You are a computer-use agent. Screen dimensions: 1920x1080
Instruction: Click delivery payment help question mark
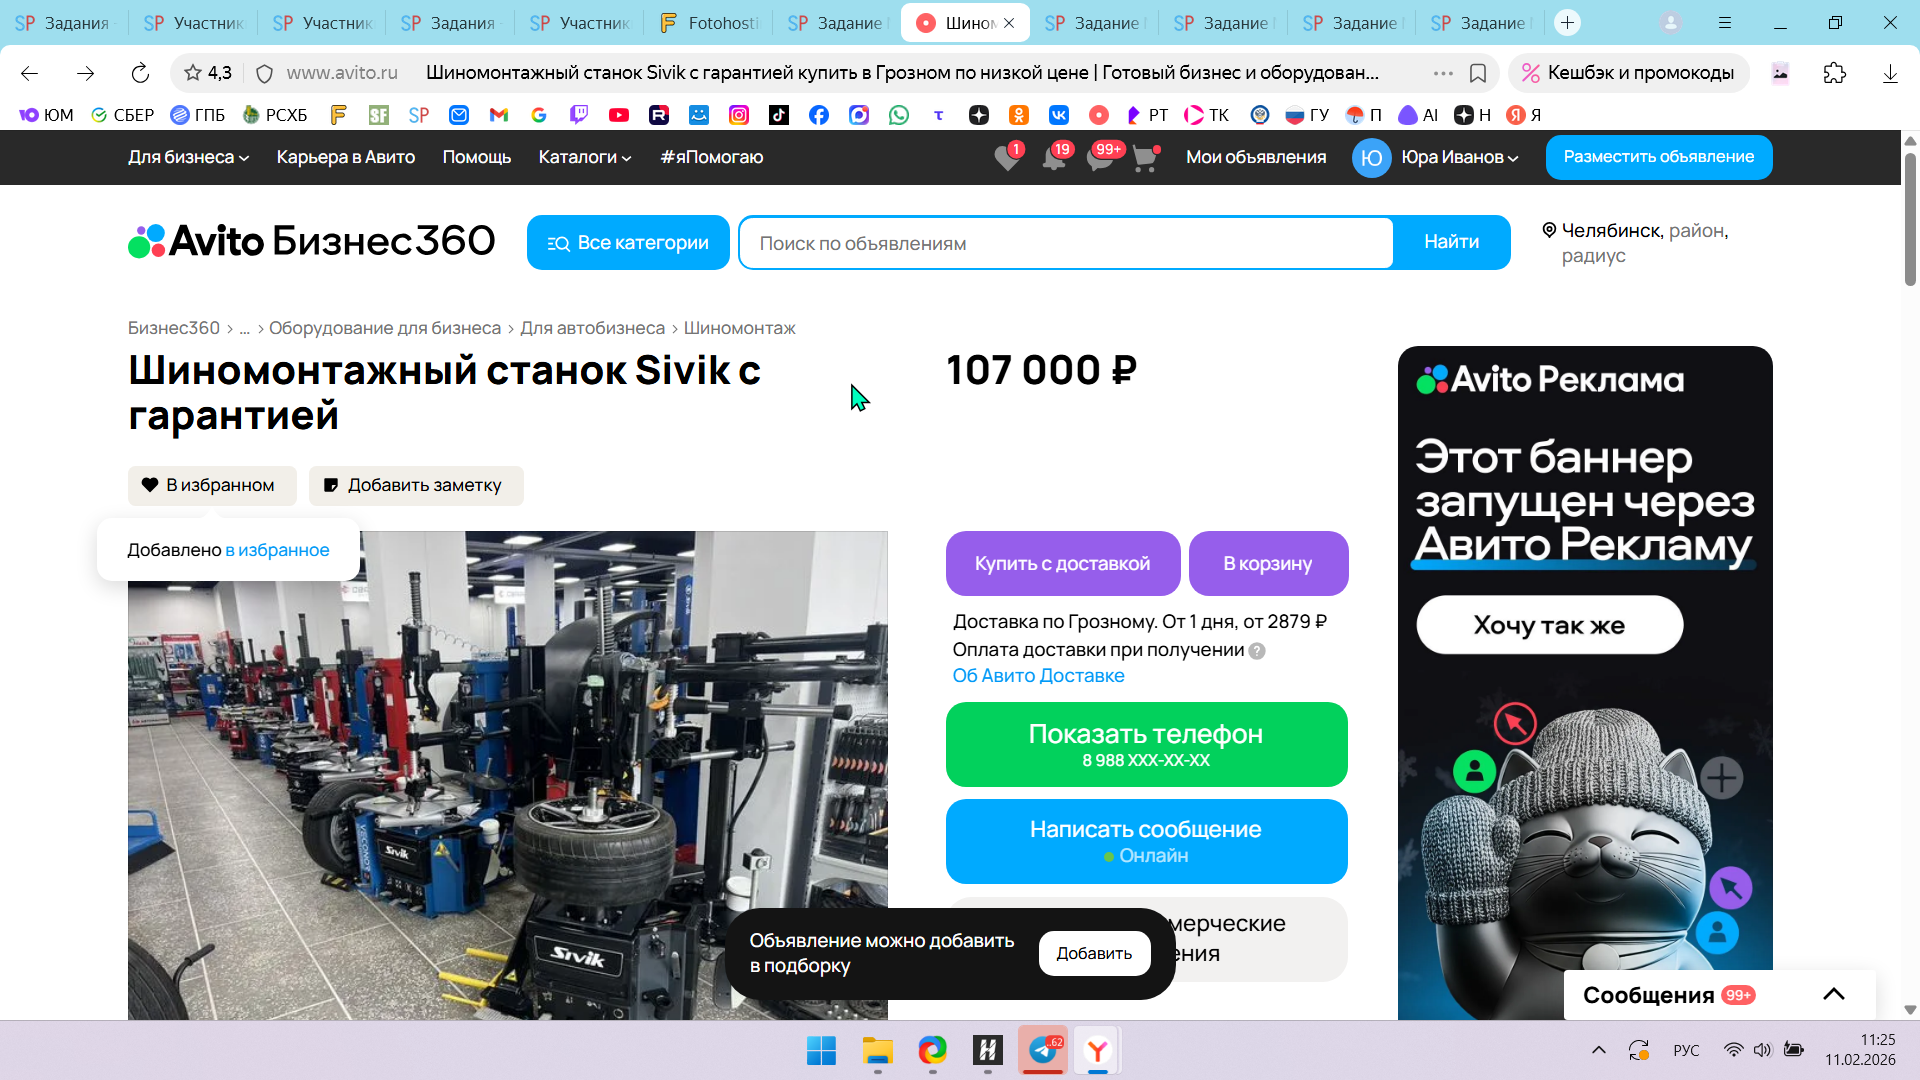(1257, 651)
